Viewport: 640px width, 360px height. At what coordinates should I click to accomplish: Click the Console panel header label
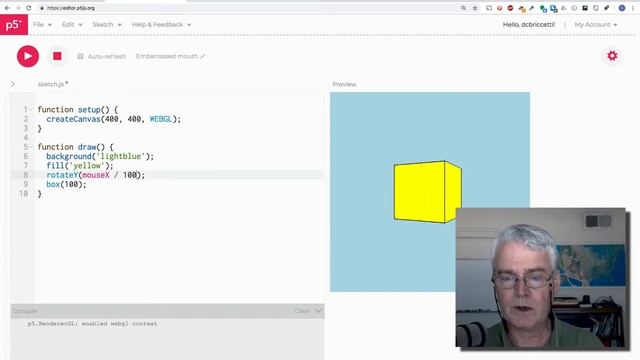click(x=25, y=311)
